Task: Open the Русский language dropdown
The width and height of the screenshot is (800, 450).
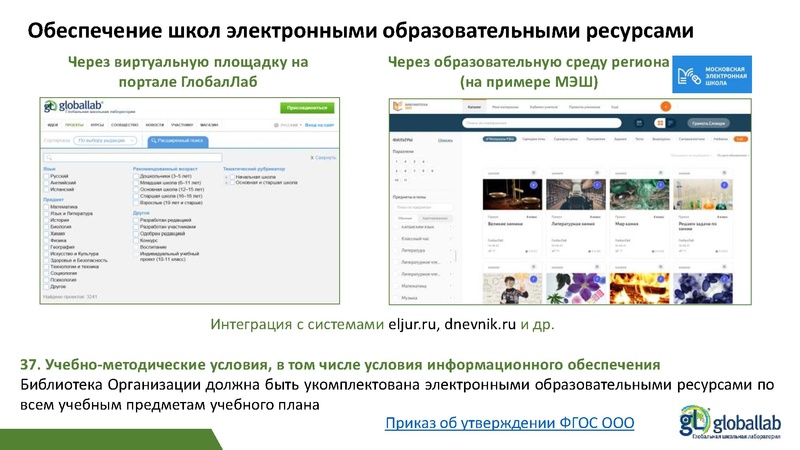Action: (291, 125)
